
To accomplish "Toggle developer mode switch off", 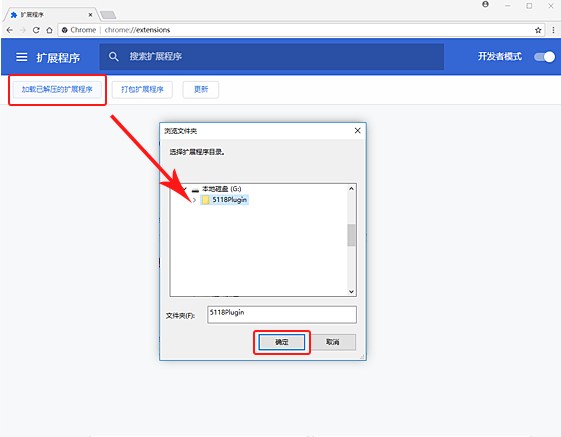I will [x=544, y=57].
